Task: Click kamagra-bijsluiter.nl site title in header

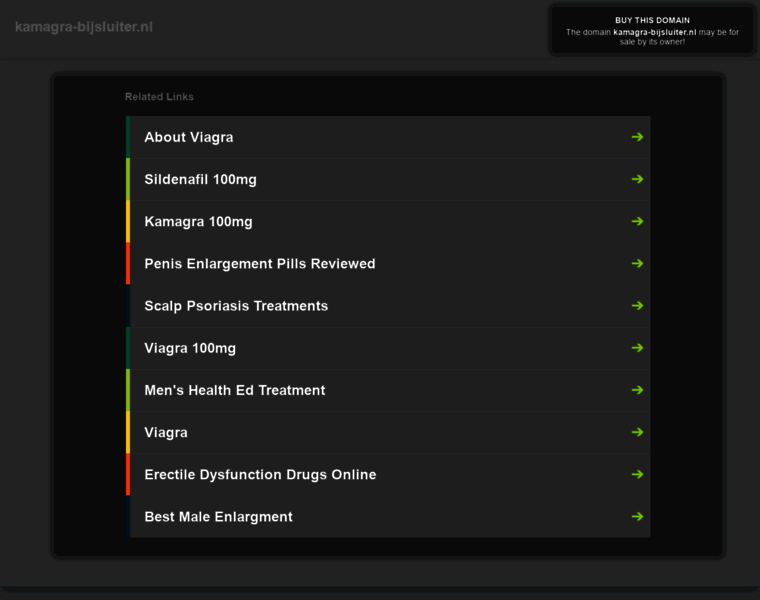Action: pyautogui.click(x=84, y=27)
